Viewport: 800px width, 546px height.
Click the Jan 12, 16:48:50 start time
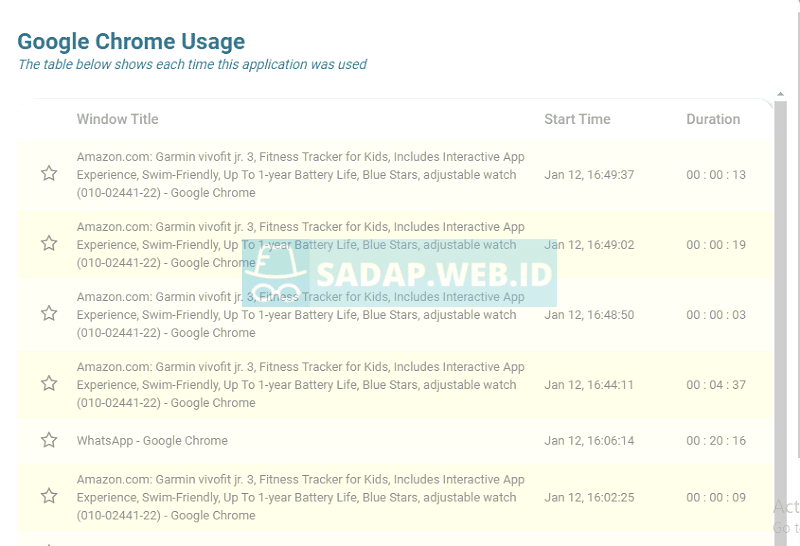pyautogui.click(x=589, y=314)
